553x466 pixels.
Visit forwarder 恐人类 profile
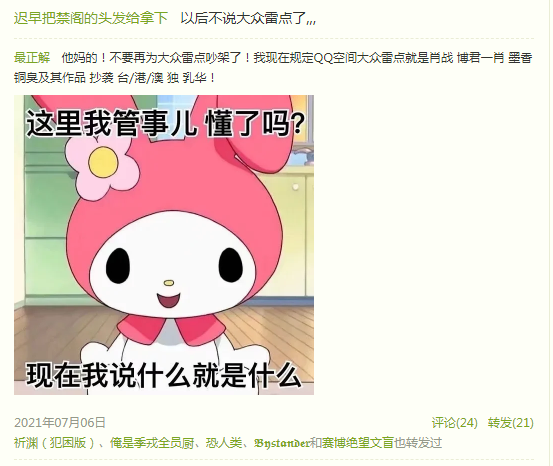(x=224, y=442)
